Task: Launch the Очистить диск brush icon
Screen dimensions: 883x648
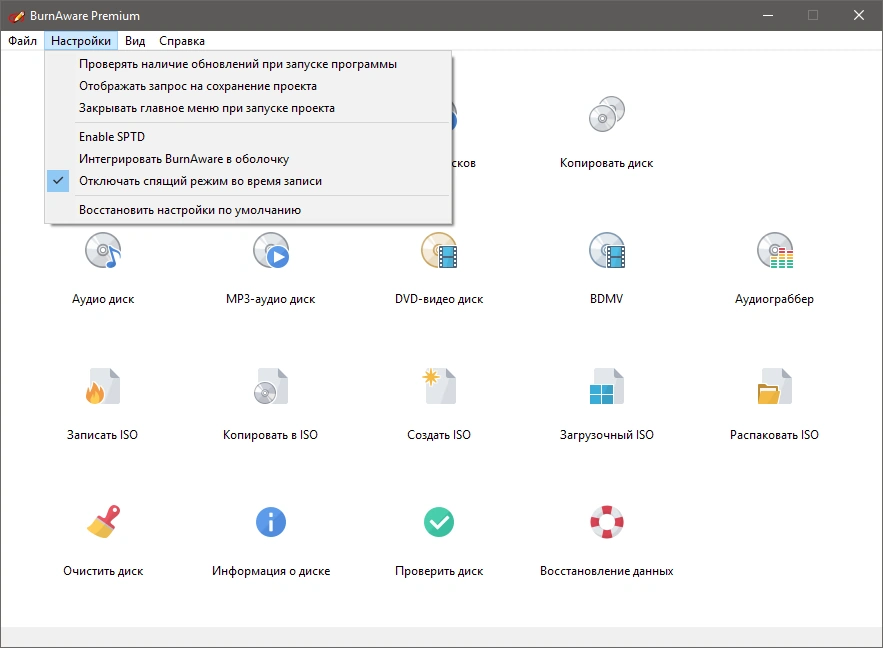Action: pyautogui.click(x=103, y=522)
